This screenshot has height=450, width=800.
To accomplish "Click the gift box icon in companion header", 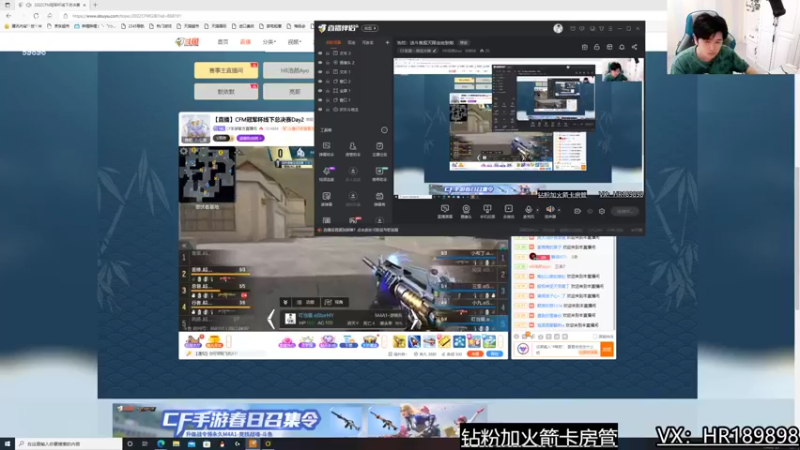I will click(x=584, y=47).
